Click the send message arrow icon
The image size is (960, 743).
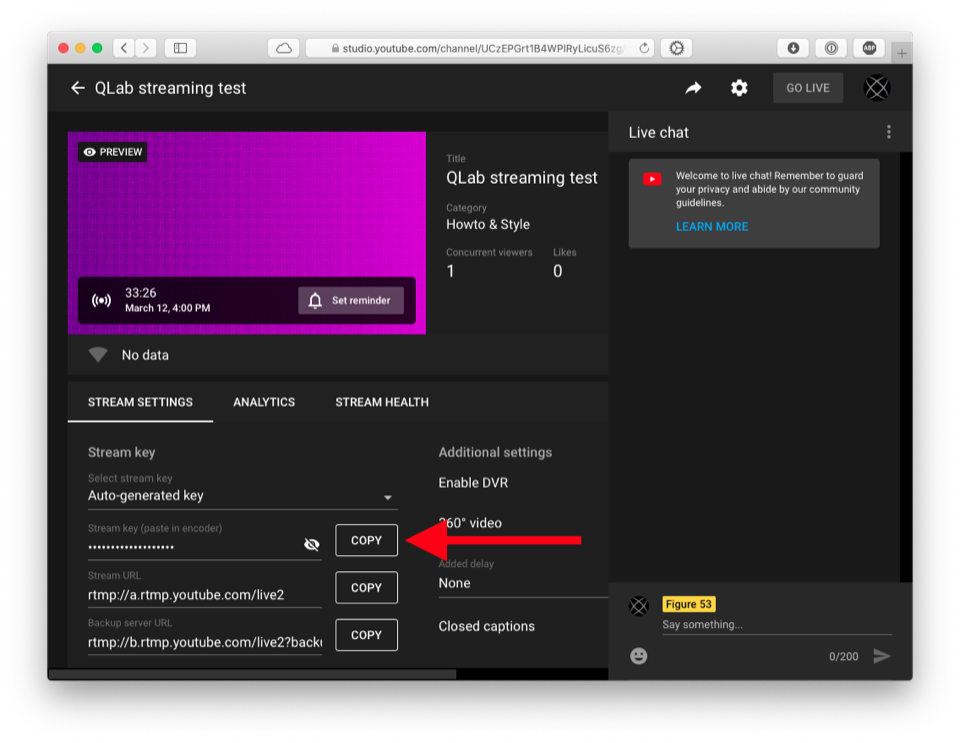[881, 656]
